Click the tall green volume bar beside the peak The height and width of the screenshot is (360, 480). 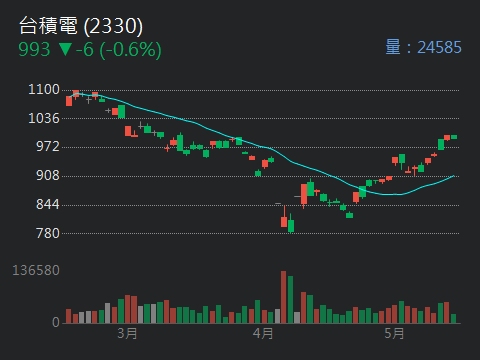[x=290, y=299]
